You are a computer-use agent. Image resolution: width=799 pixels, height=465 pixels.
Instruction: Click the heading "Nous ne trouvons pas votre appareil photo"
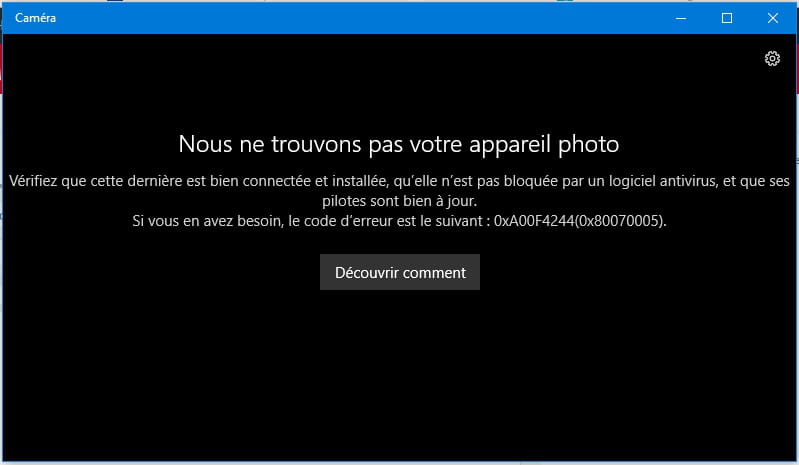tap(399, 144)
